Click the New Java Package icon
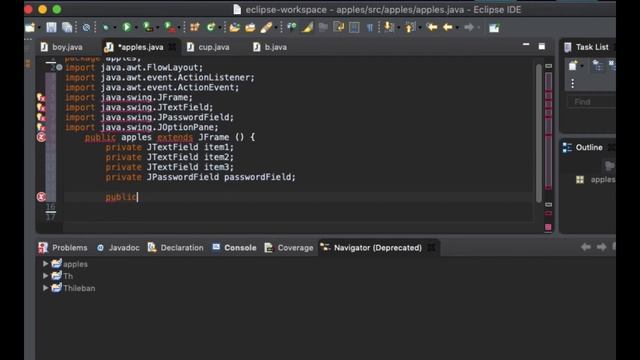Screen dimensions: 640x360 click(x=195, y=27)
